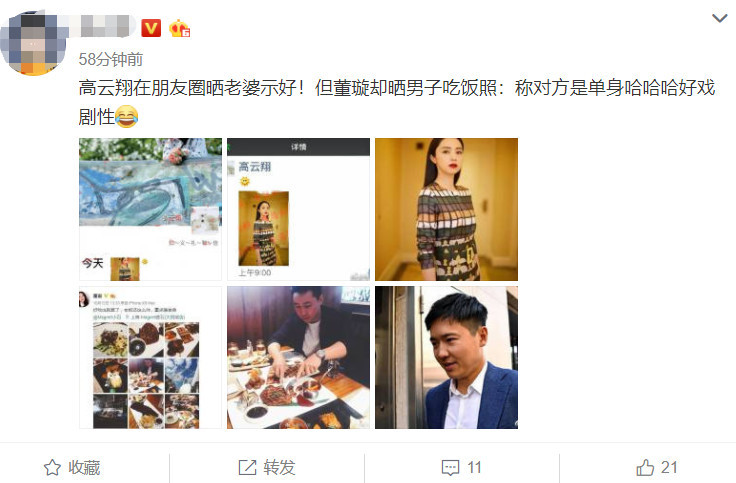
Task: Click the orange V verified badge
Action: 151,28
